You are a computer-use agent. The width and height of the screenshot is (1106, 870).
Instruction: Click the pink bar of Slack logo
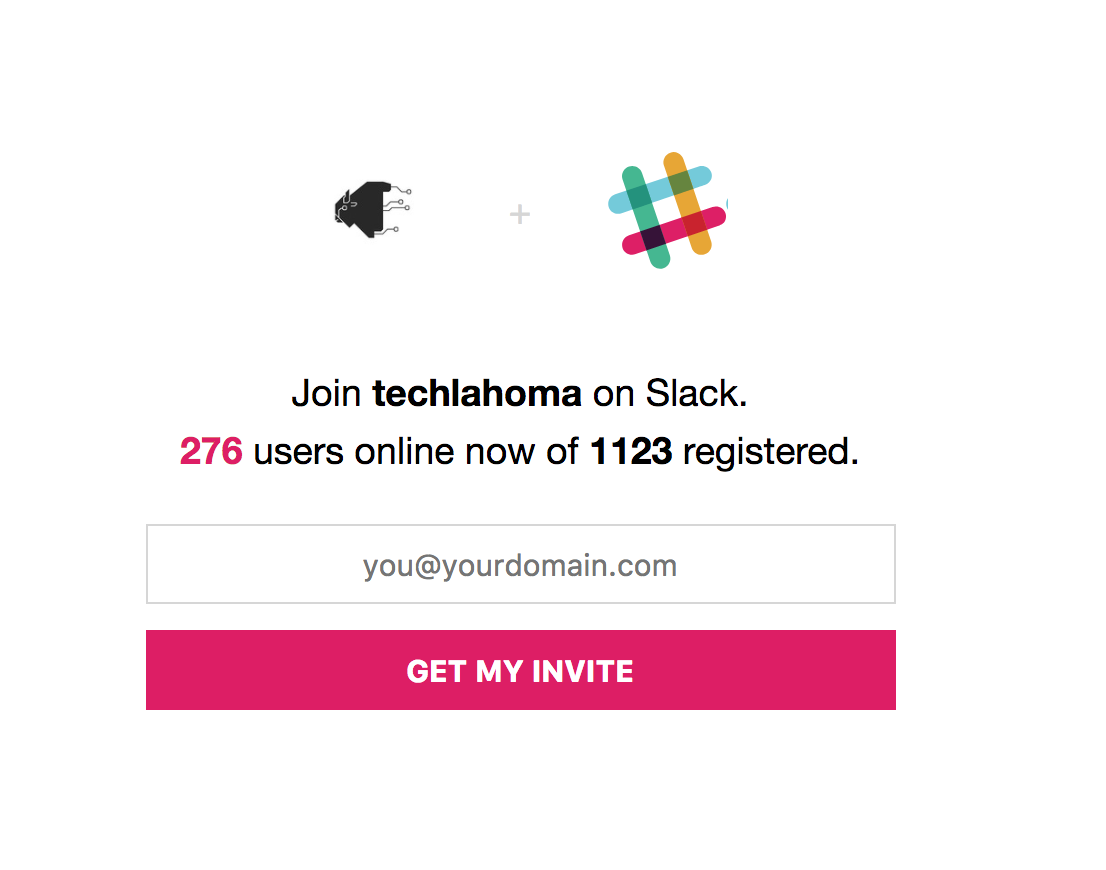[674, 231]
